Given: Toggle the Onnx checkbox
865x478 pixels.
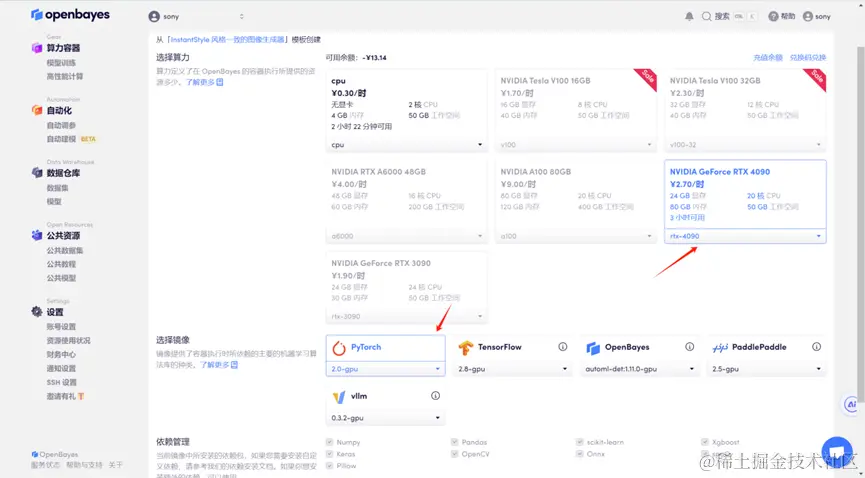Looking at the screenshot, I should 580,454.
